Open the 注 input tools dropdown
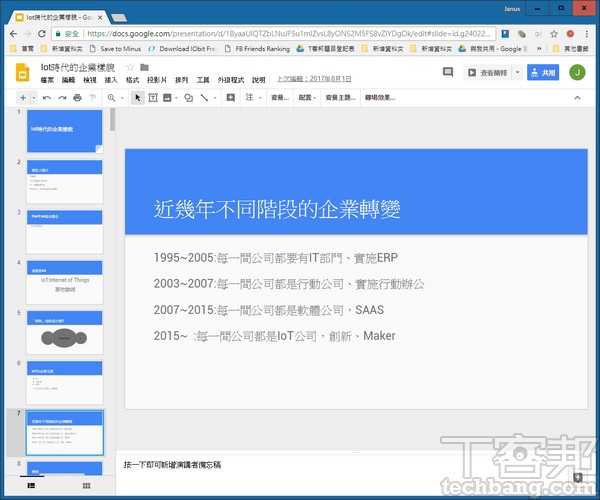Screen dimensions: 600x500 253,98
